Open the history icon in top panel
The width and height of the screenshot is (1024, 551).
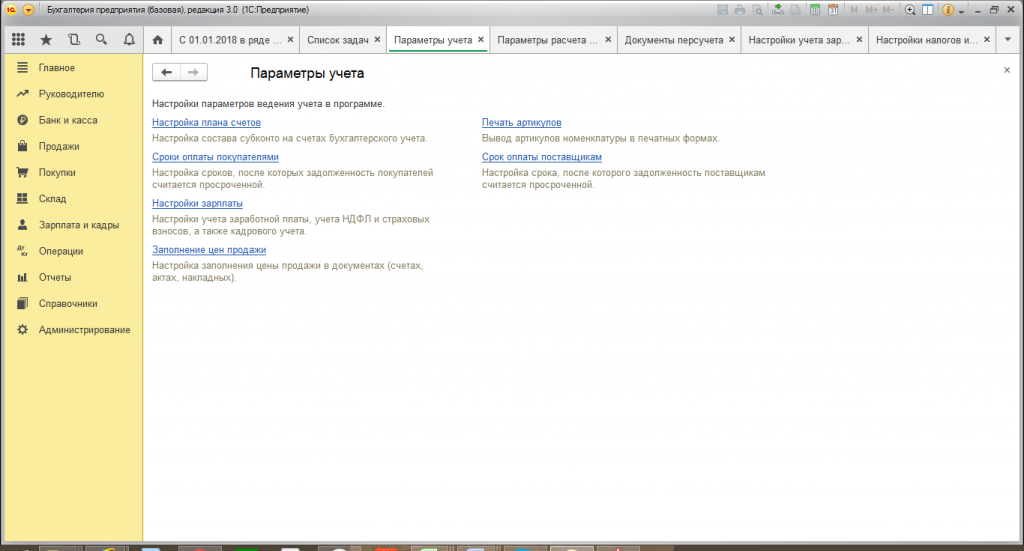click(x=74, y=40)
